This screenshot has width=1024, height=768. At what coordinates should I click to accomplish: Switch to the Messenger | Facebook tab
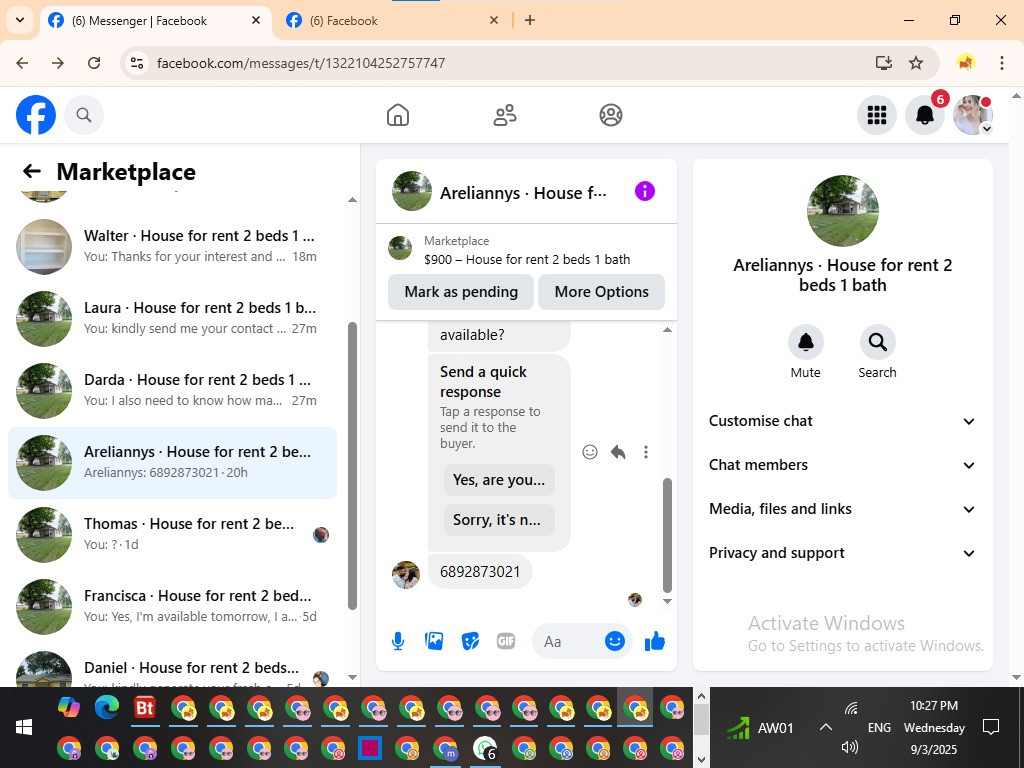[155, 21]
